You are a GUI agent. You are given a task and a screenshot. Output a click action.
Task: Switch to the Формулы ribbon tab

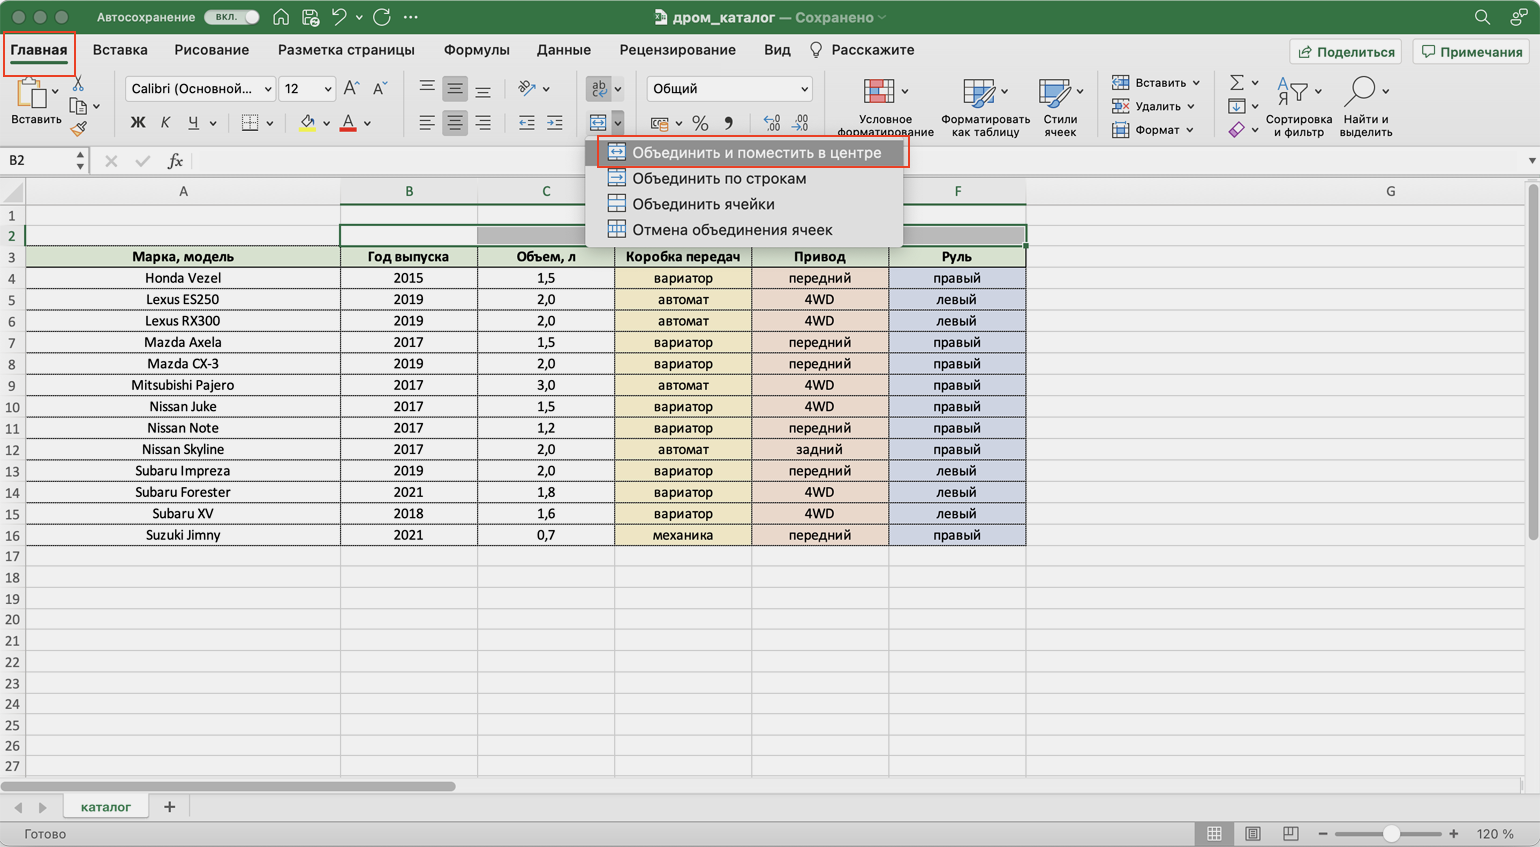476,50
